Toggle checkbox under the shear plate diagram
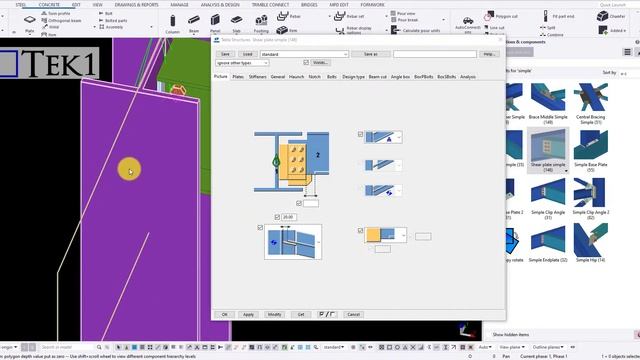Screen dimensions: 640x360 [299, 203]
